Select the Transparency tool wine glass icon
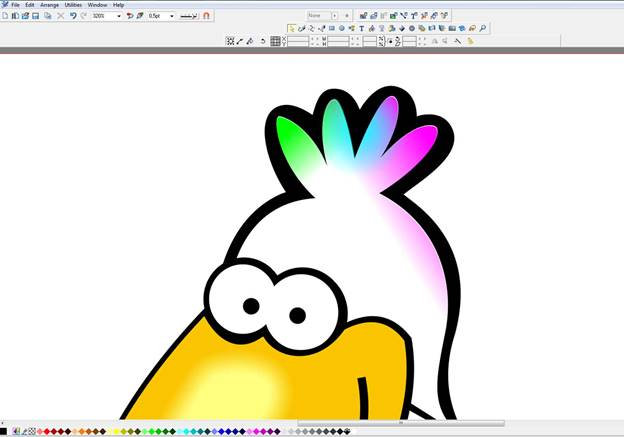Screen dimensions: 624x437 pyautogui.click(x=382, y=28)
